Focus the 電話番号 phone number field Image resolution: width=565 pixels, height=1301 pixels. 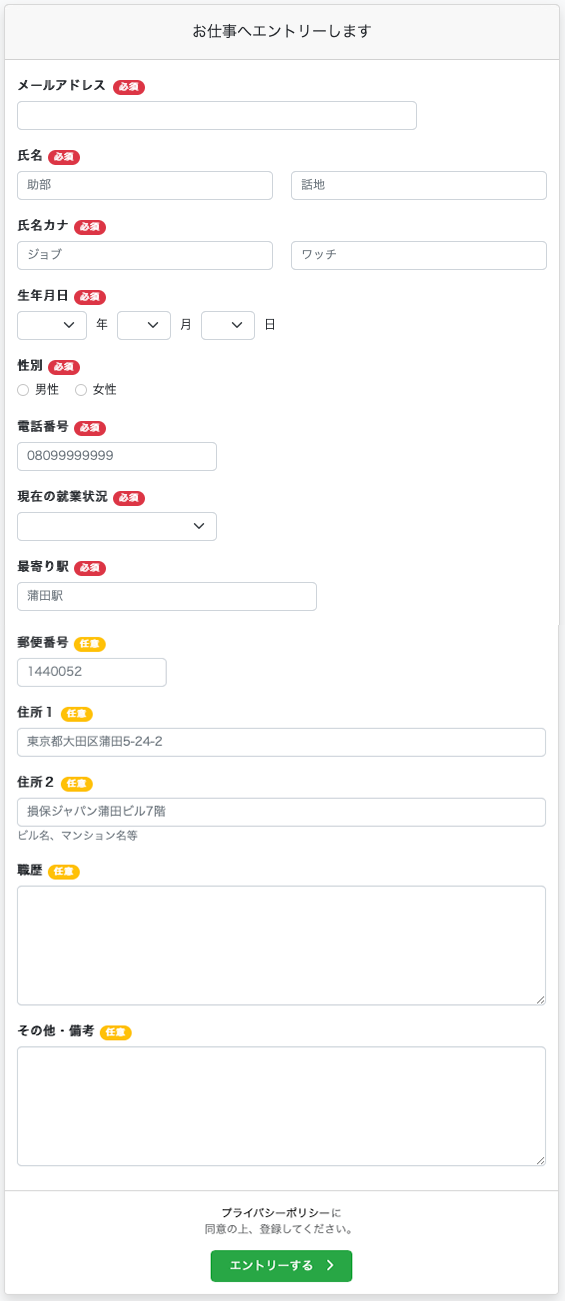[x=117, y=456]
